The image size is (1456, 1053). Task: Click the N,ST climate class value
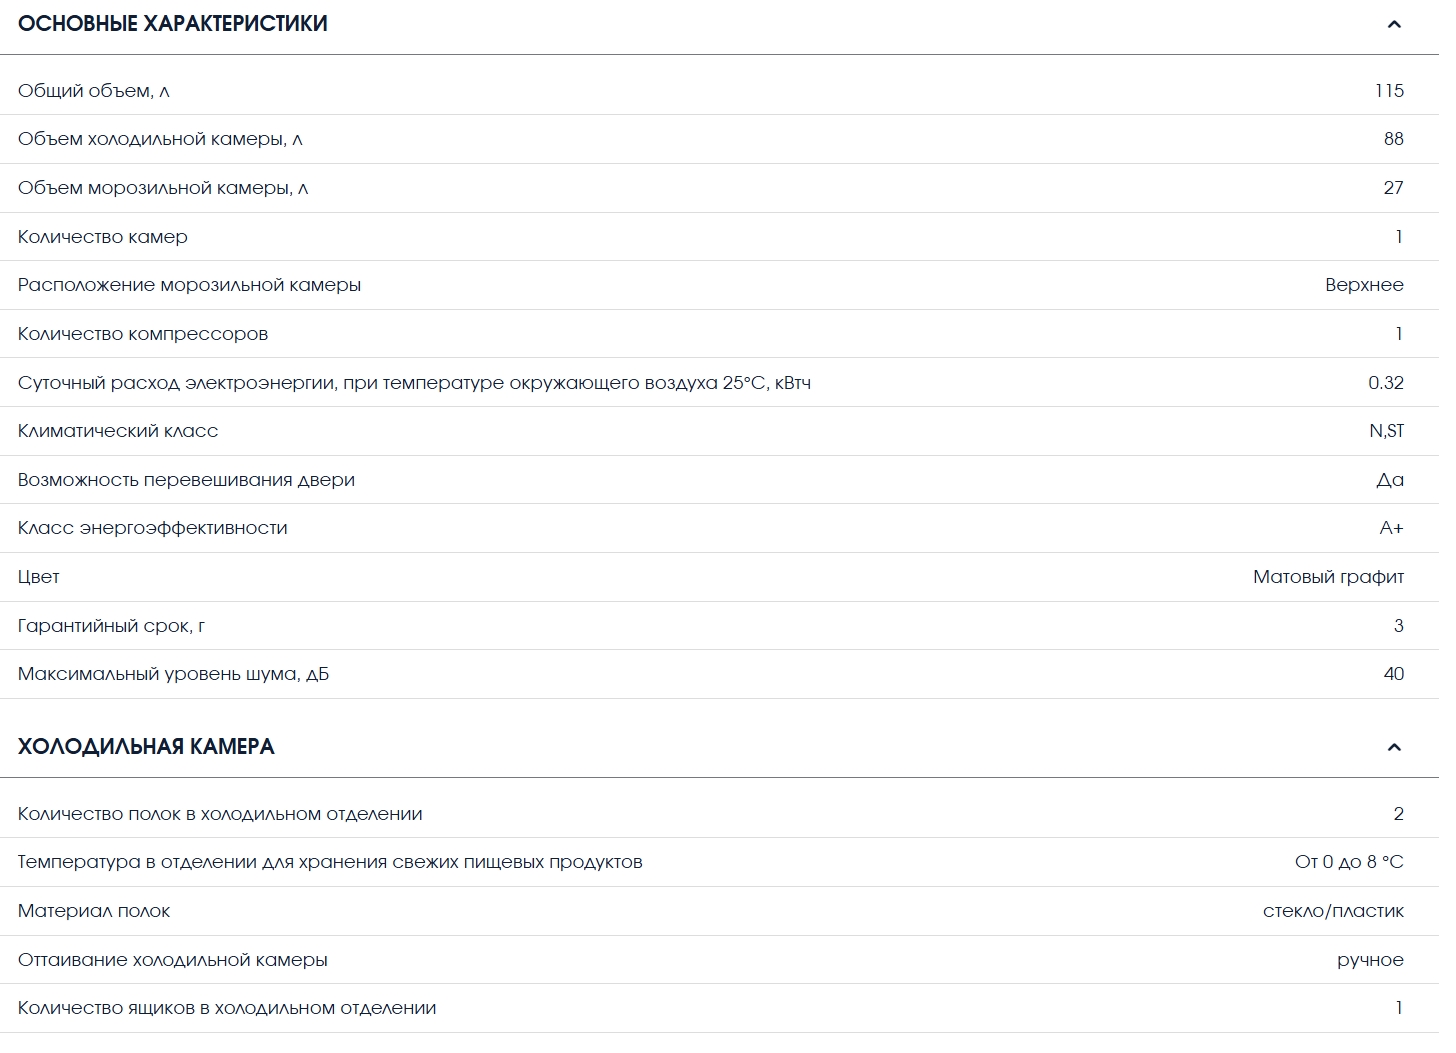[1386, 431]
